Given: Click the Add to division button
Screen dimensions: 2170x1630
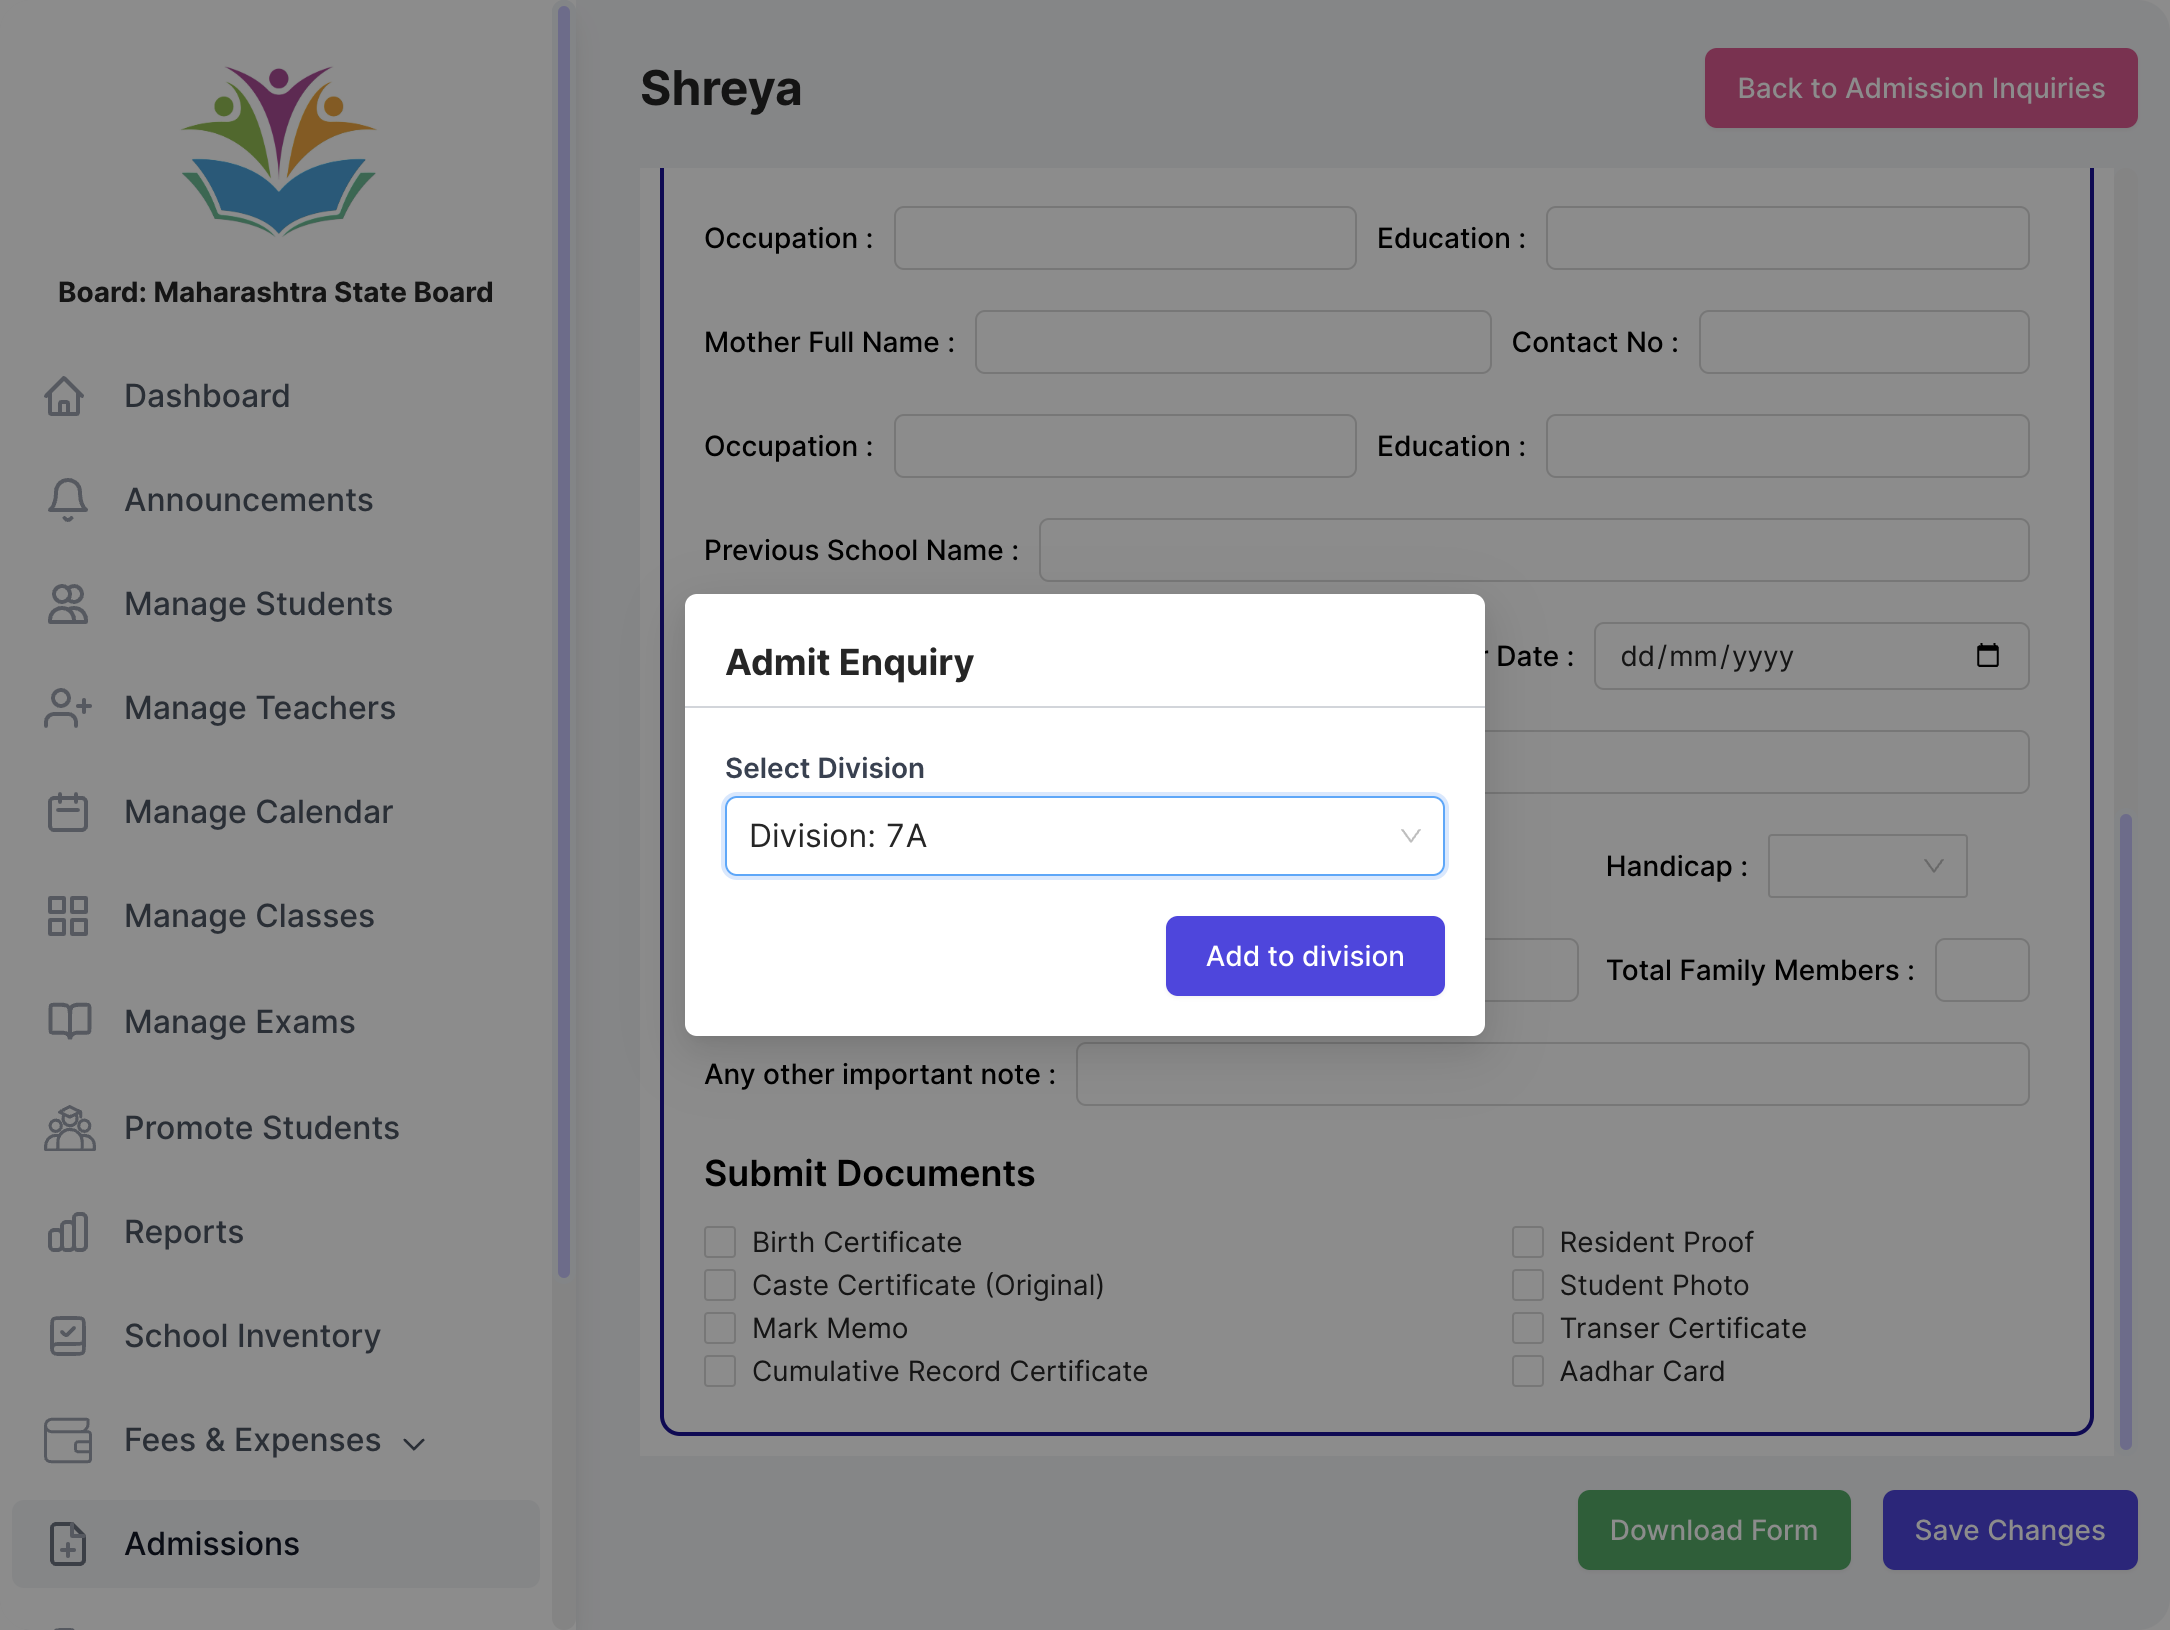Looking at the screenshot, I should point(1305,956).
